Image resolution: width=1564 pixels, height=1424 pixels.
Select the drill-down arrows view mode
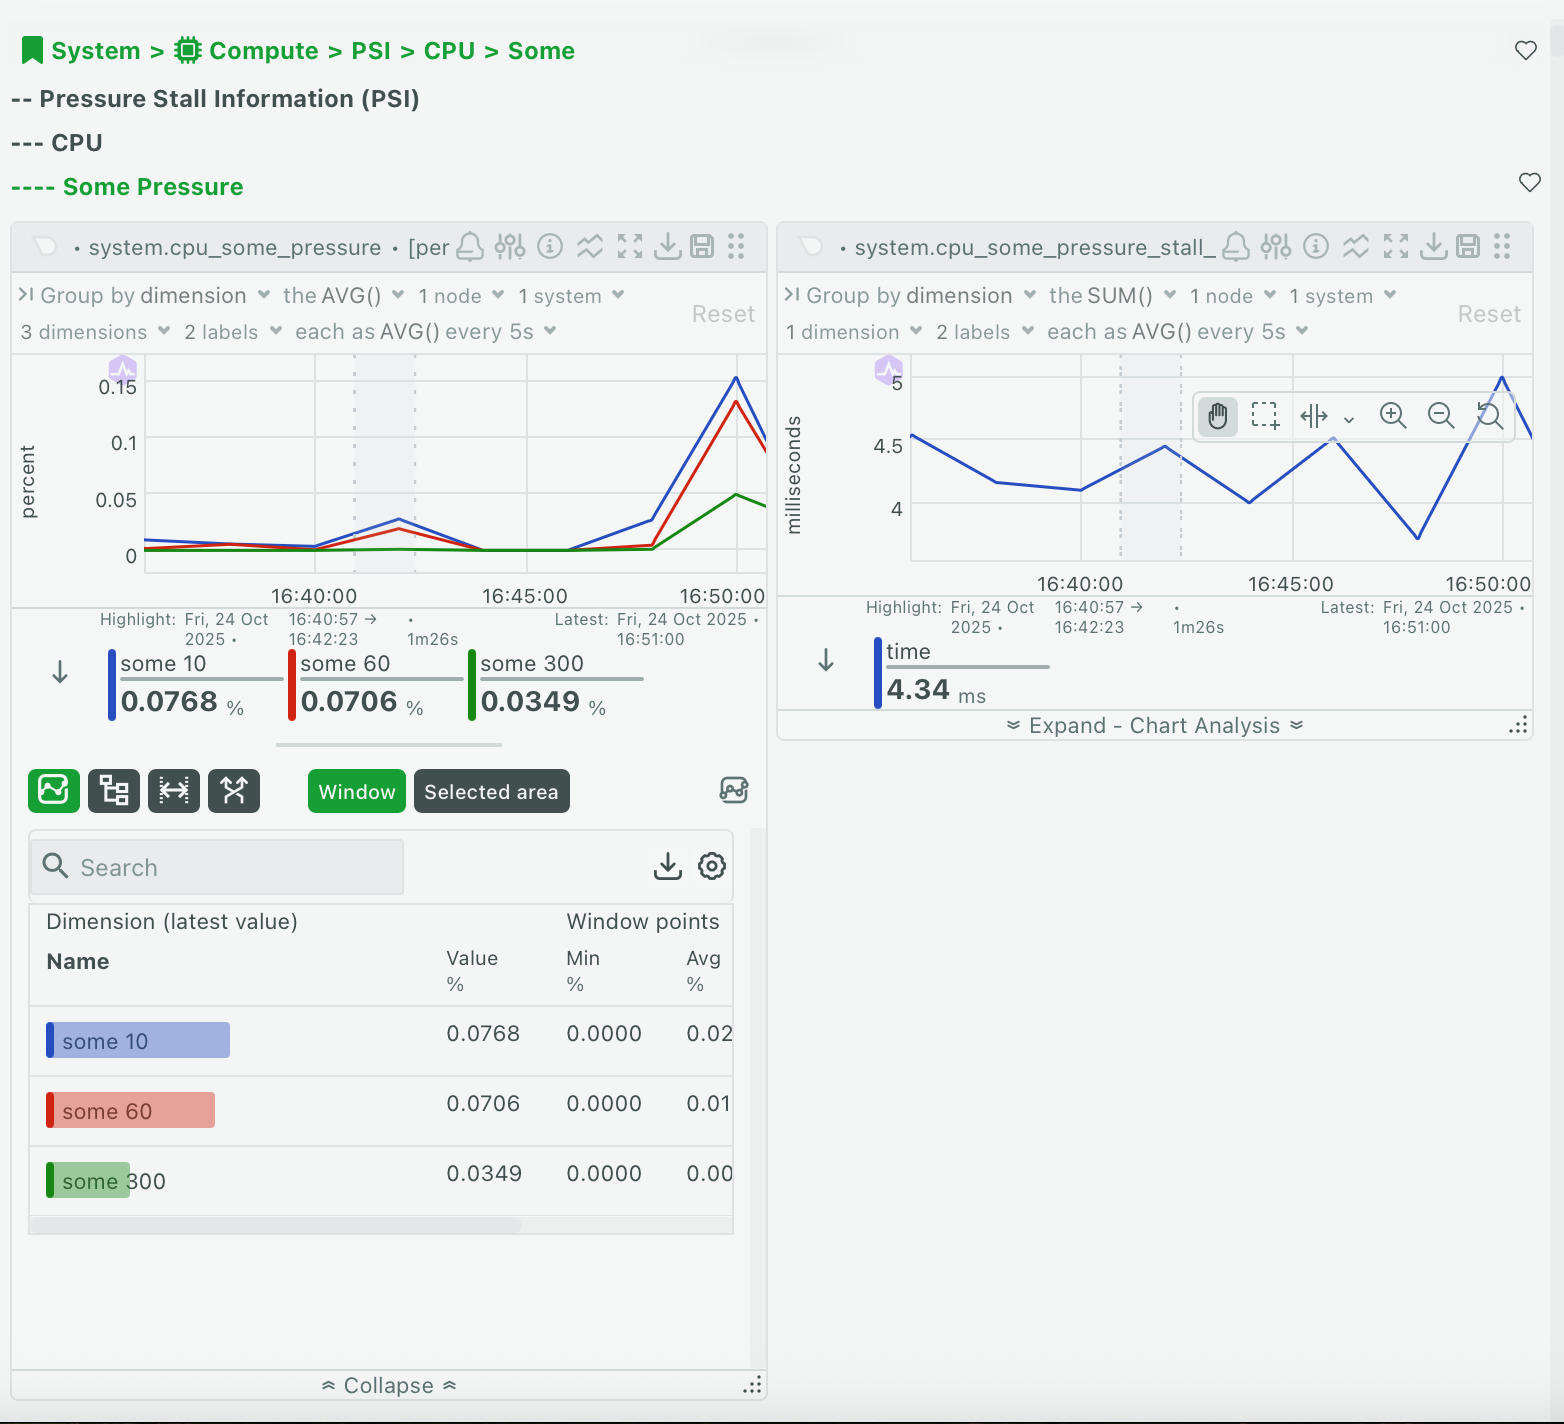click(234, 791)
